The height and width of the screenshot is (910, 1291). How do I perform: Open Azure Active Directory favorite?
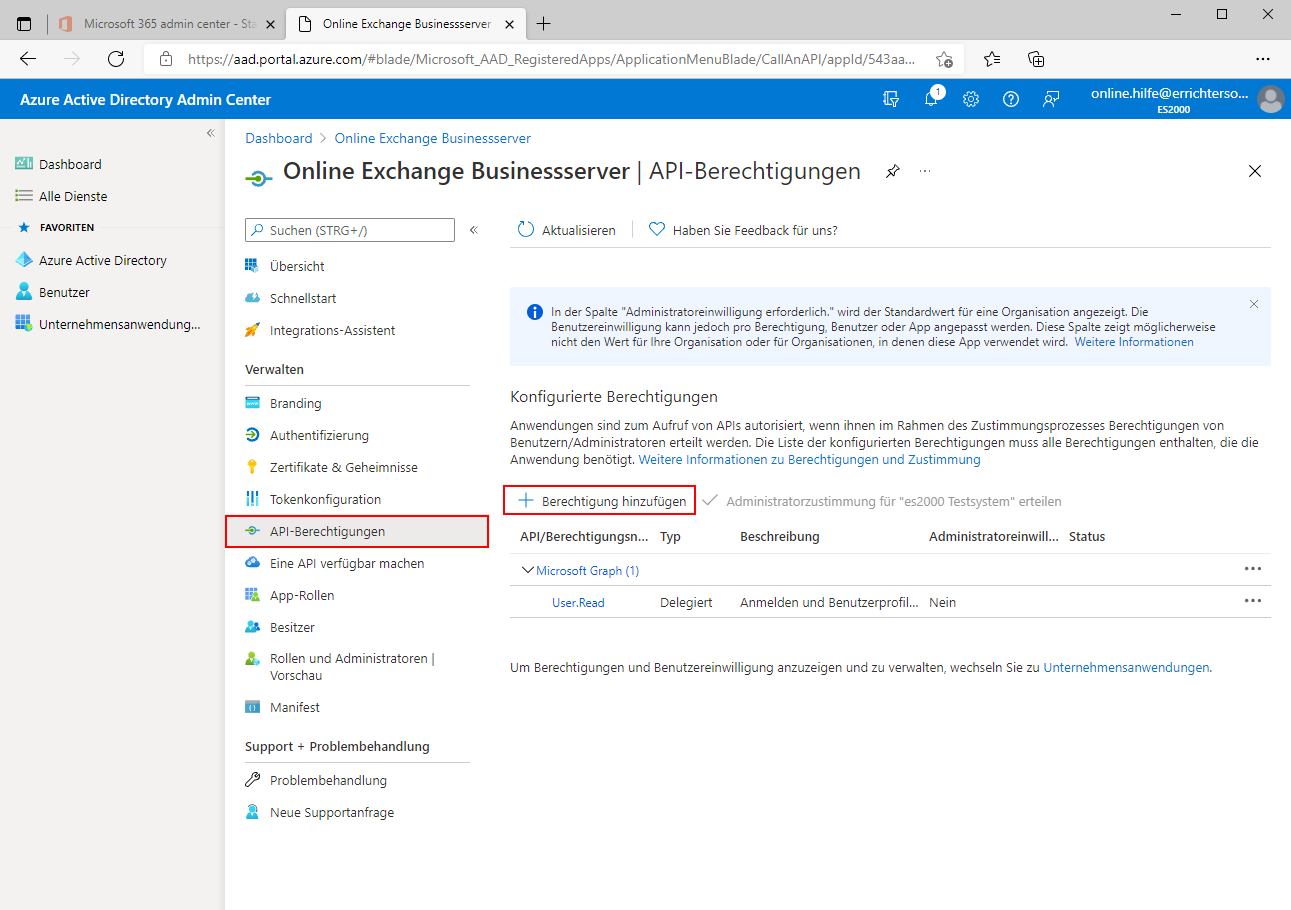coord(102,260)
